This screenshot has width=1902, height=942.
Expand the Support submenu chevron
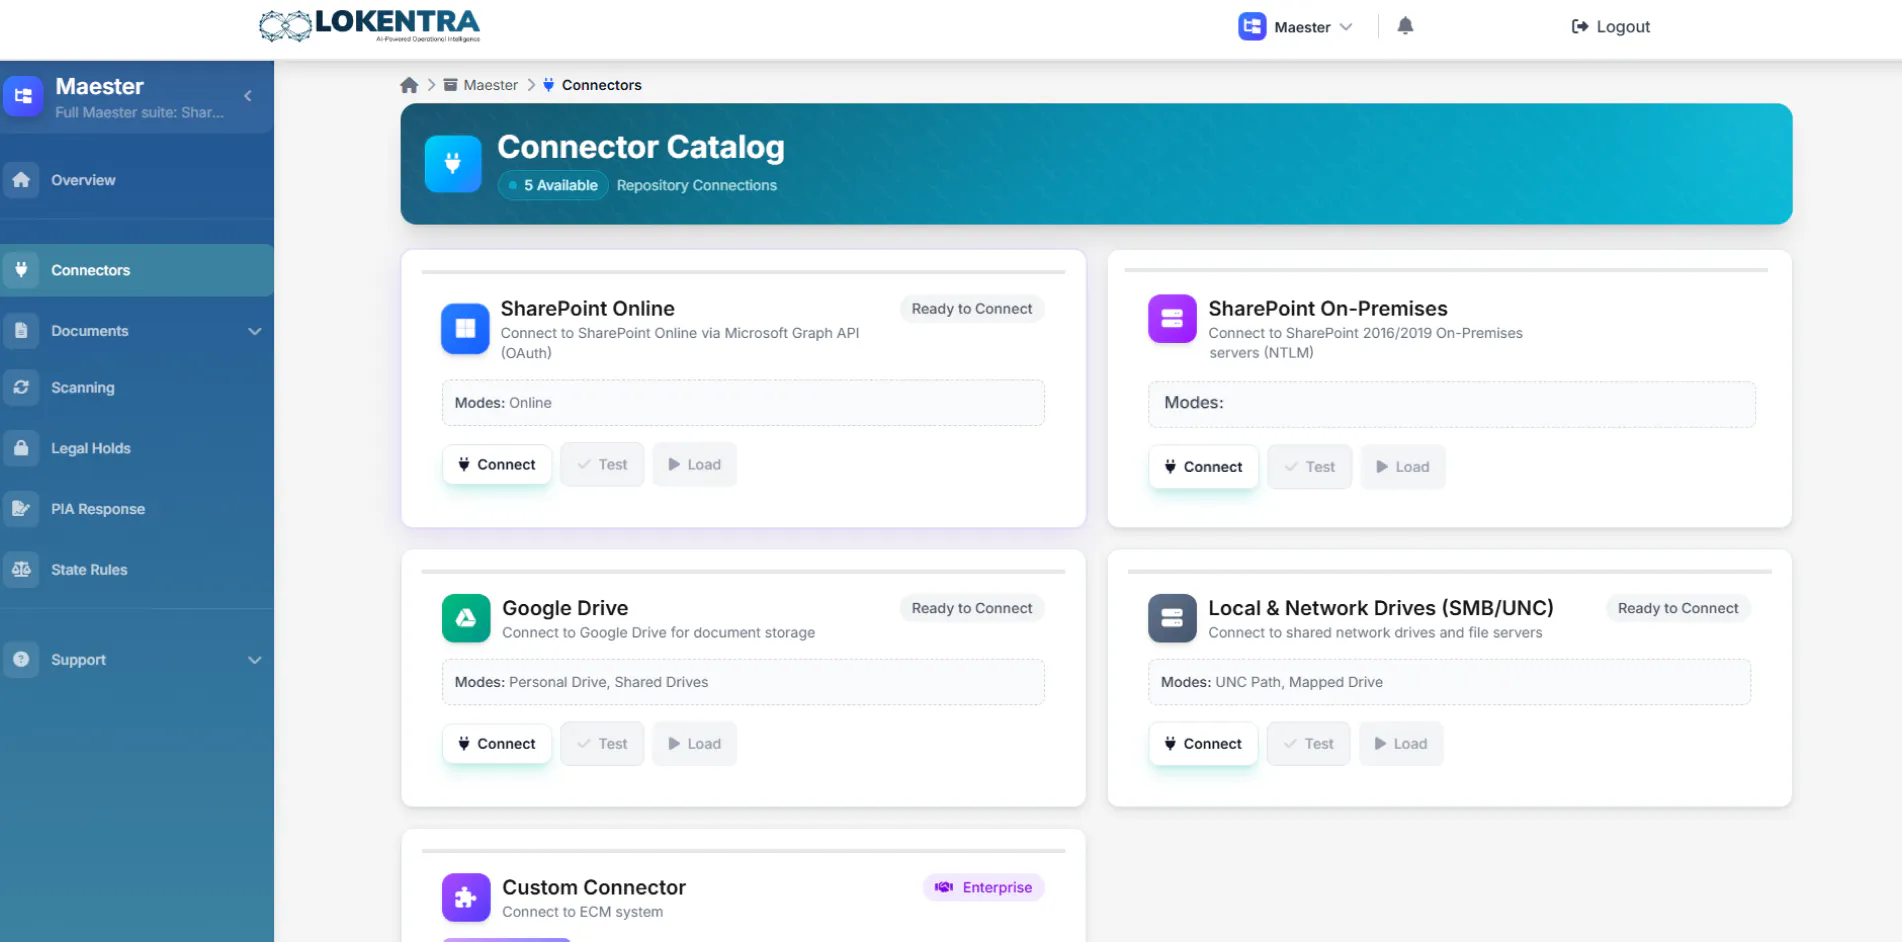255,660
